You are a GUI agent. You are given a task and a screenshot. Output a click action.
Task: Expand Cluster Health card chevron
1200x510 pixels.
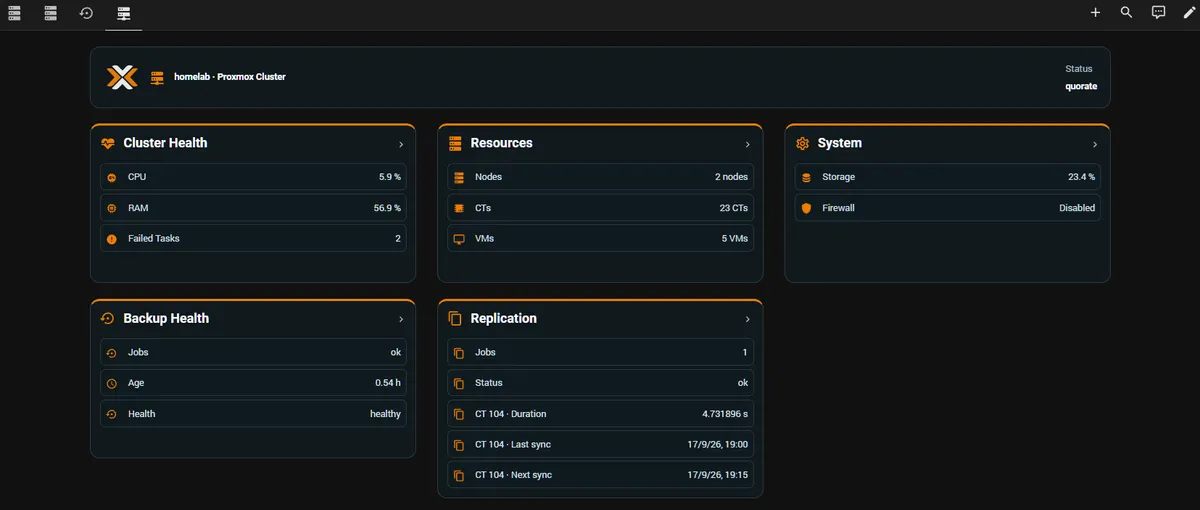[x=401, y=144]
